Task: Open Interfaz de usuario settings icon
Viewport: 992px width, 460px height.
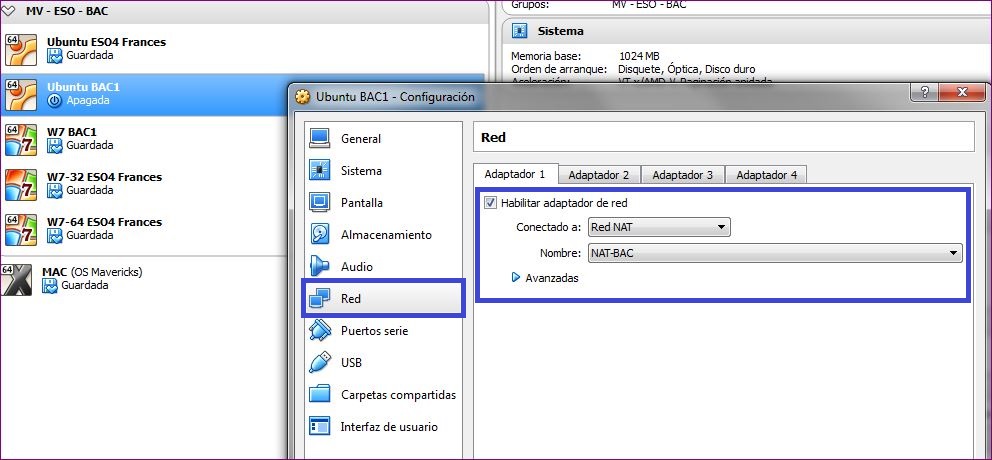Action: (320, 426)
